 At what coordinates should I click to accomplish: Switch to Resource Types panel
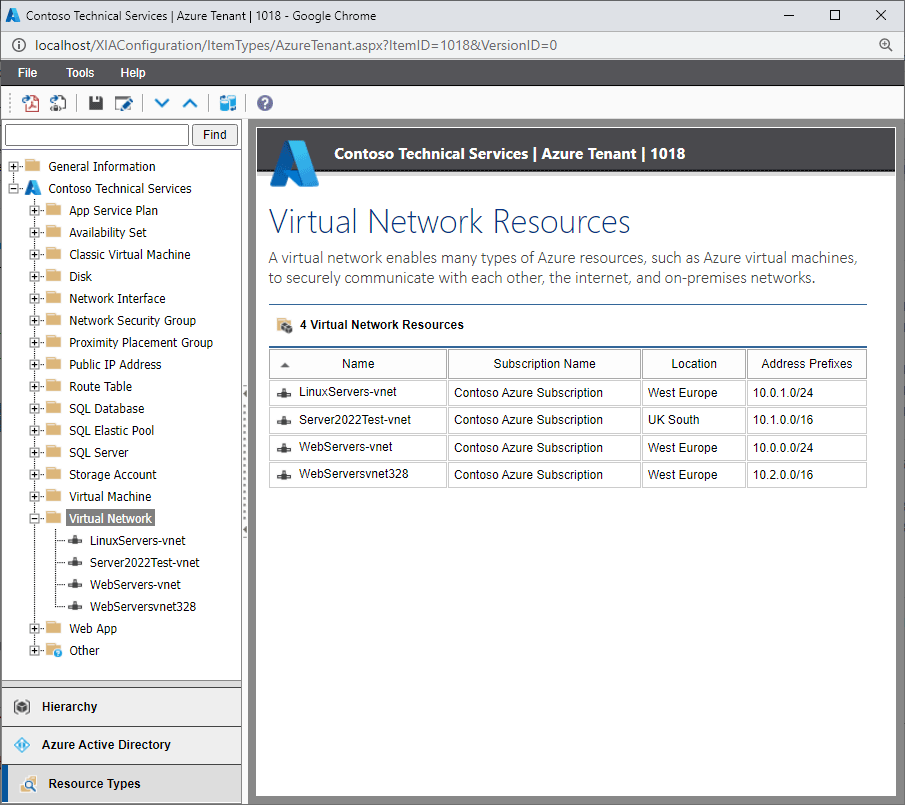coord(121,784)
